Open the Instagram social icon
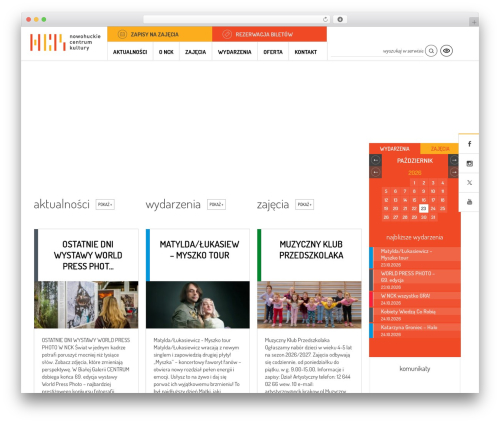This screenshot has height=423, width=500. pos(469,163)
